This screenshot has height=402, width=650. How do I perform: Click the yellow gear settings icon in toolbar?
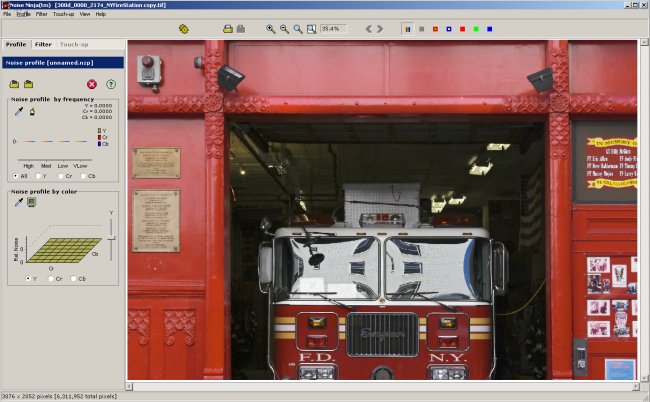(x=184, y=29)
